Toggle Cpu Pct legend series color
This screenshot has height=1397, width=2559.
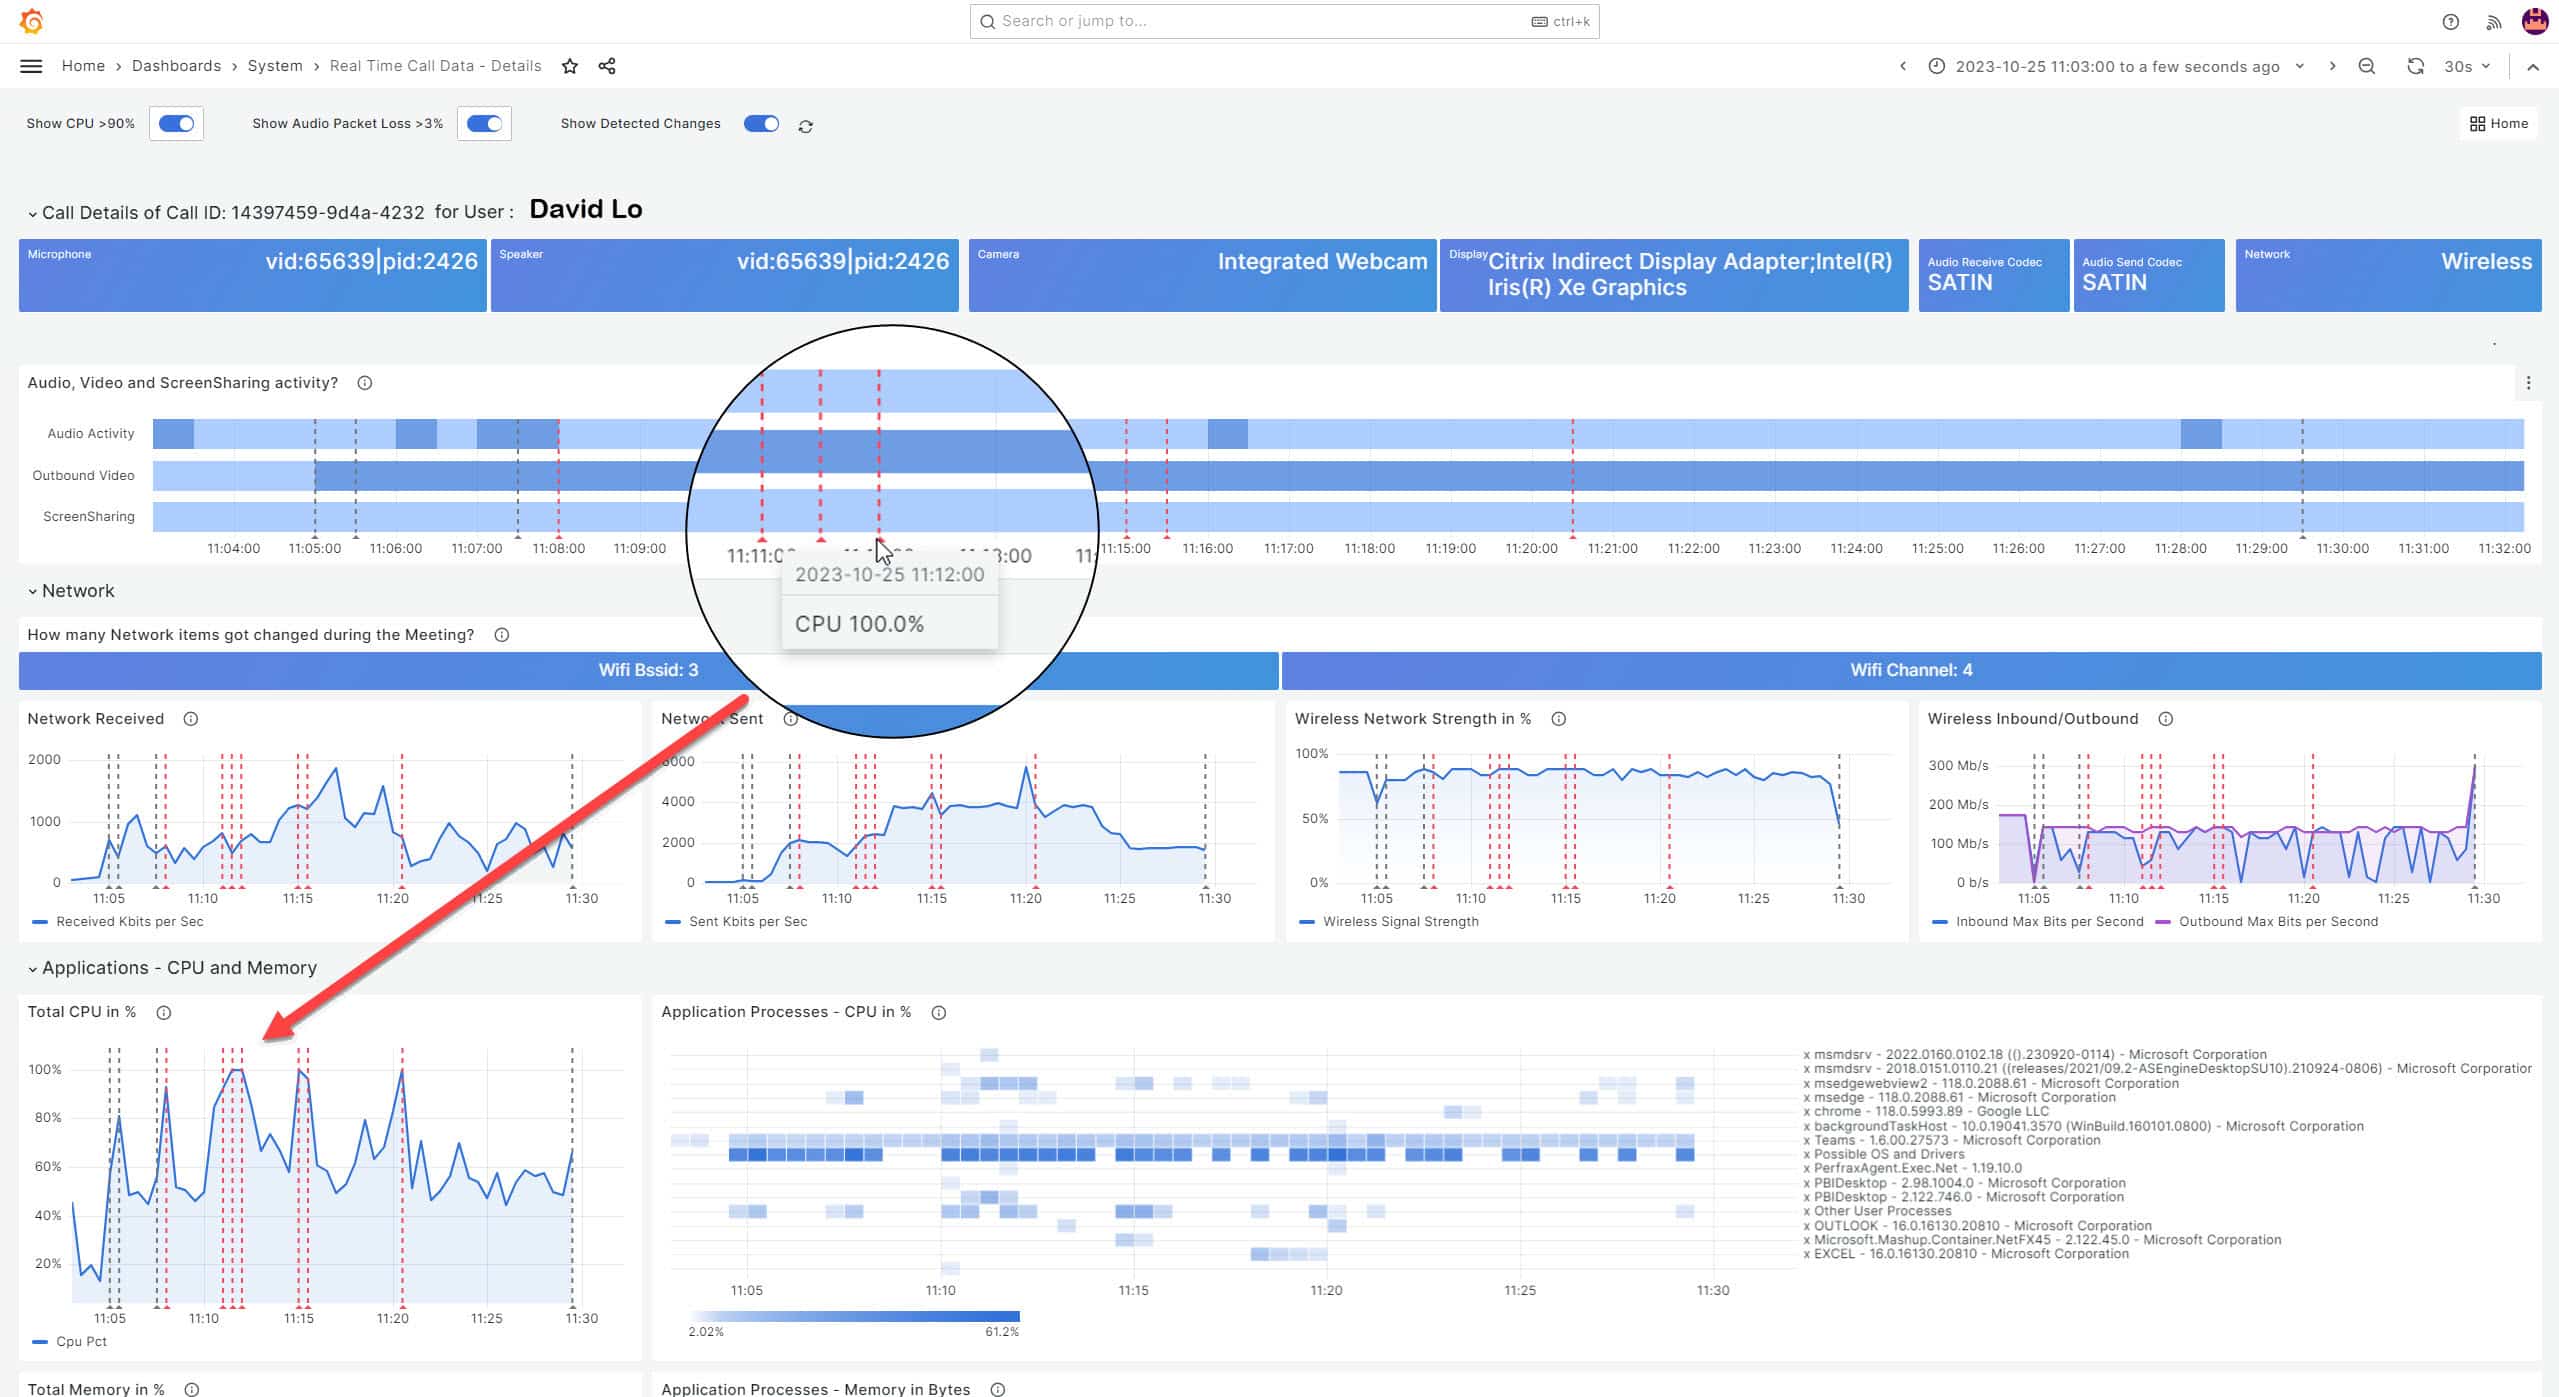(40, 1342)
